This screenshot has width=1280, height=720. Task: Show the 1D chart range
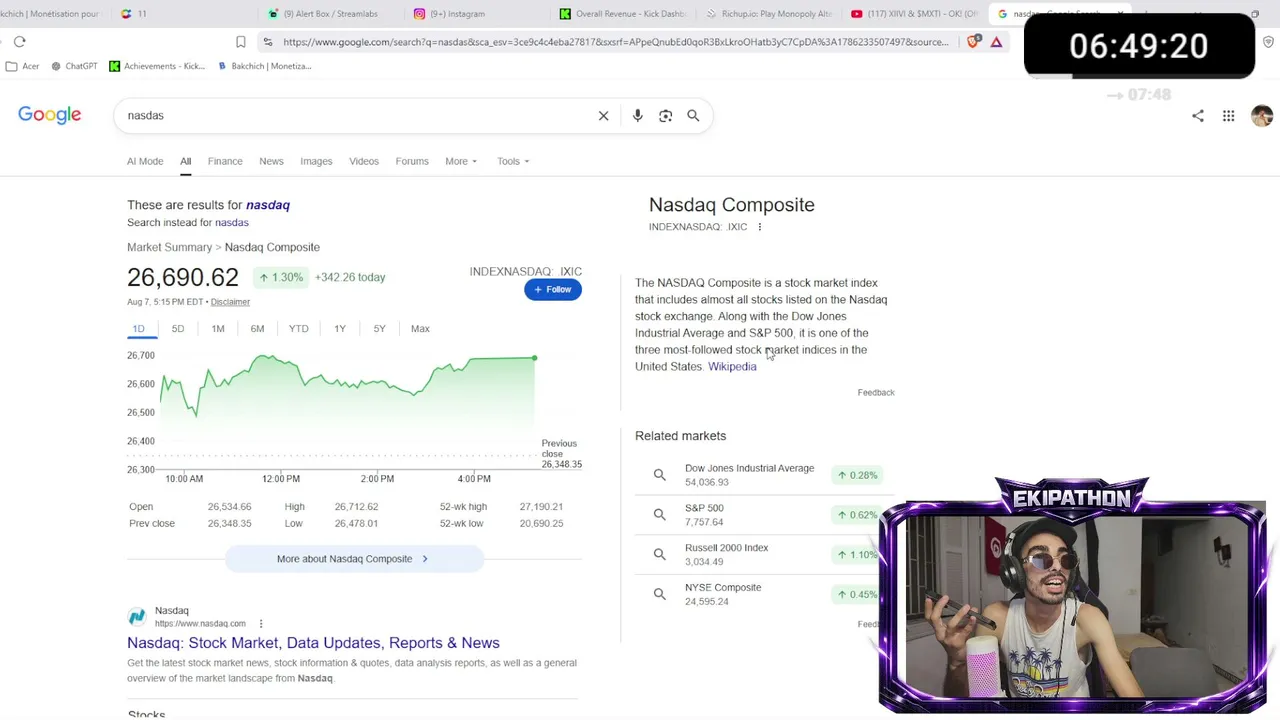point(138,328)
